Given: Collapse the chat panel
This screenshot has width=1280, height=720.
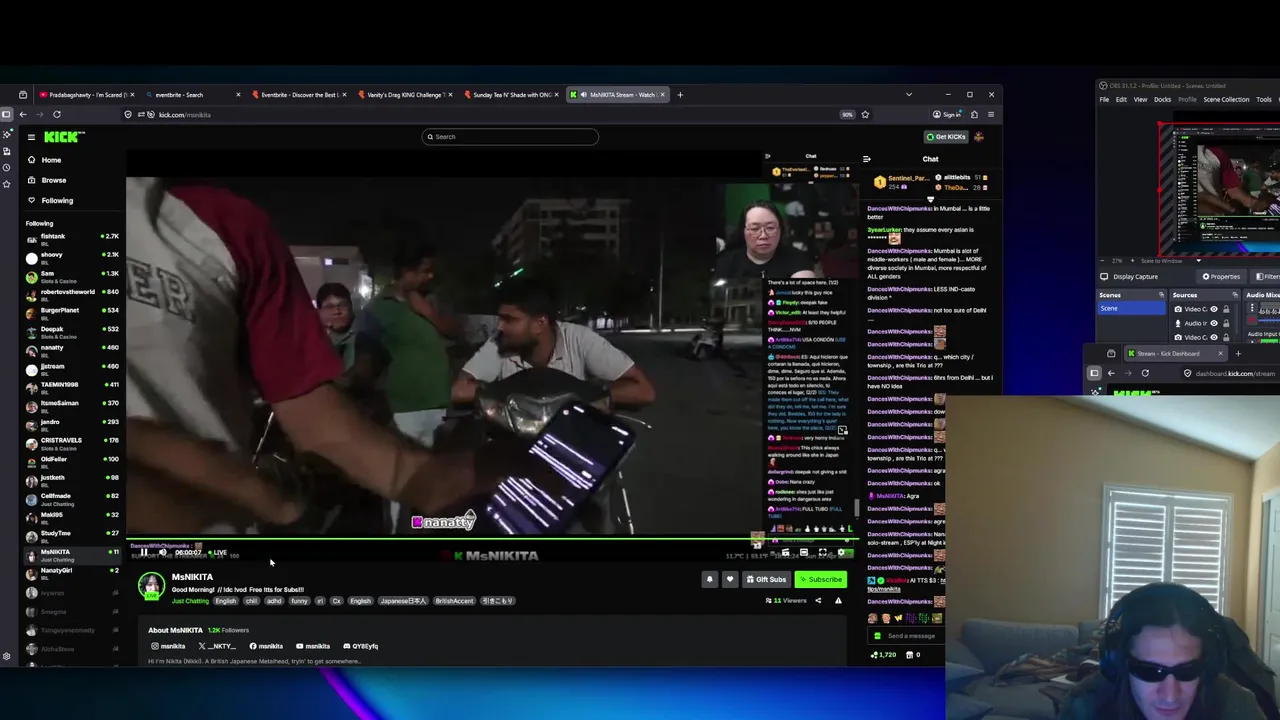Looking at the screenshot, I should coord(866,159).
